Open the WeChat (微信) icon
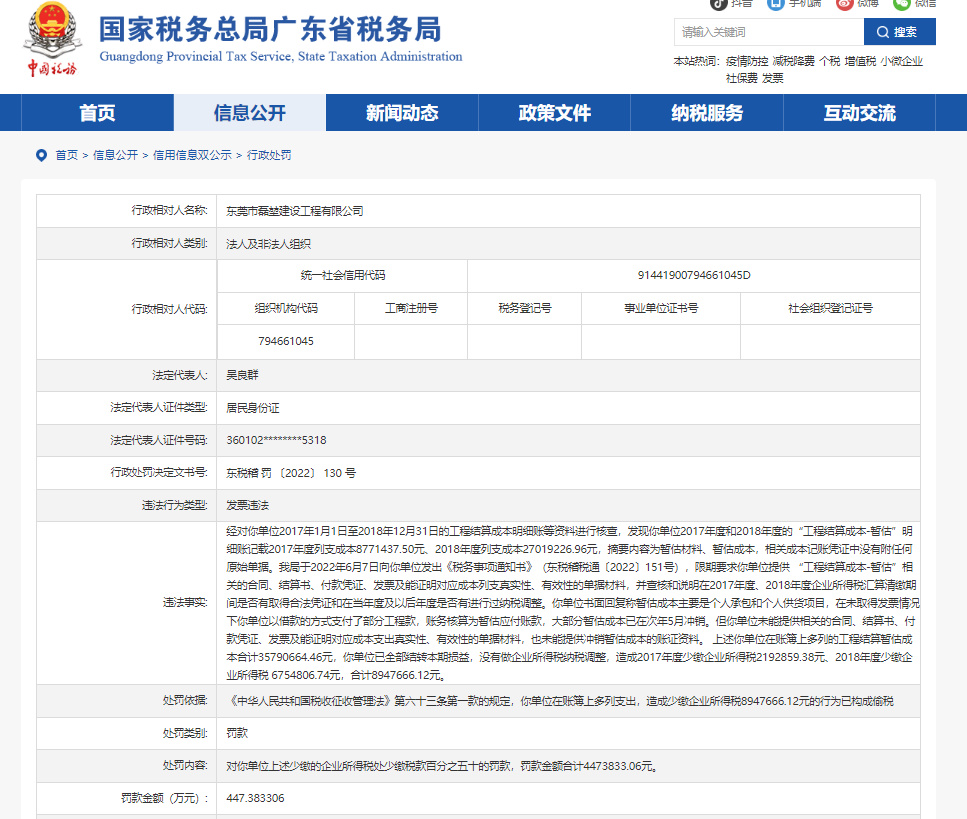Viewport: 967px width, 819px height. click(x=902, y=4)
